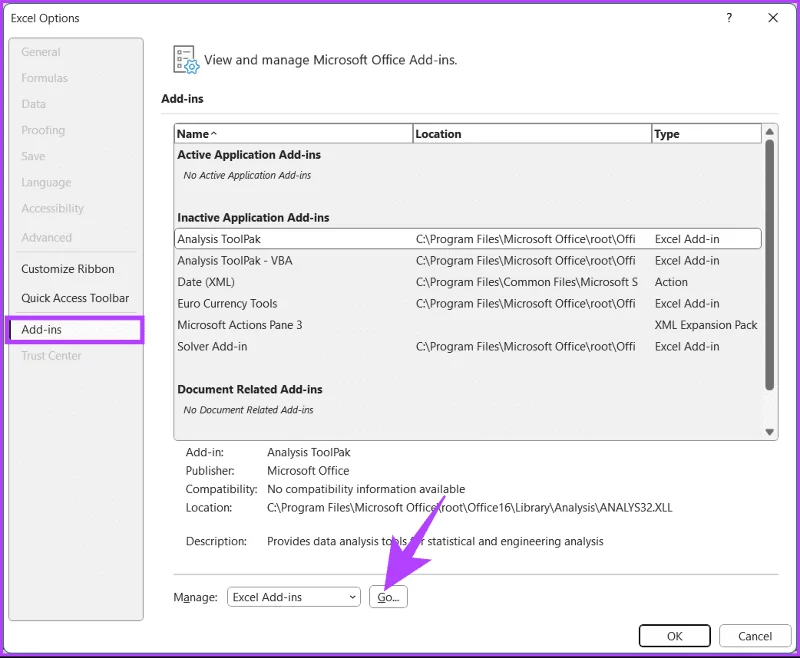Click the Add-ins gear list icon
The image size is (800, 658).
click(186, 60)
